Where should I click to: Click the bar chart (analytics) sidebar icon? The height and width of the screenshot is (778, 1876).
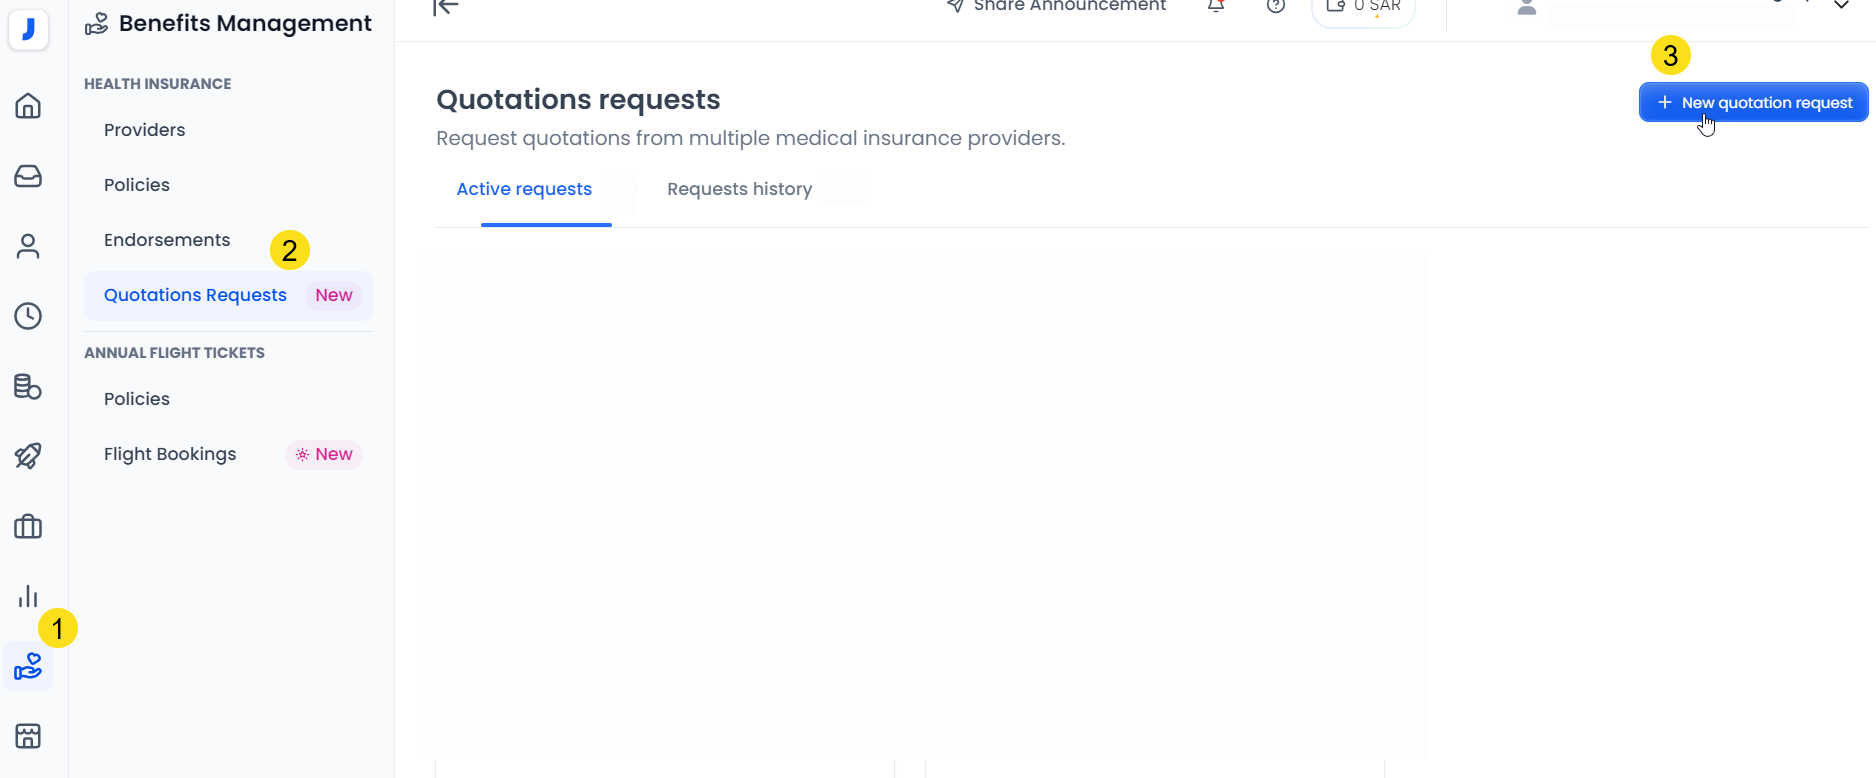(28, 597)
